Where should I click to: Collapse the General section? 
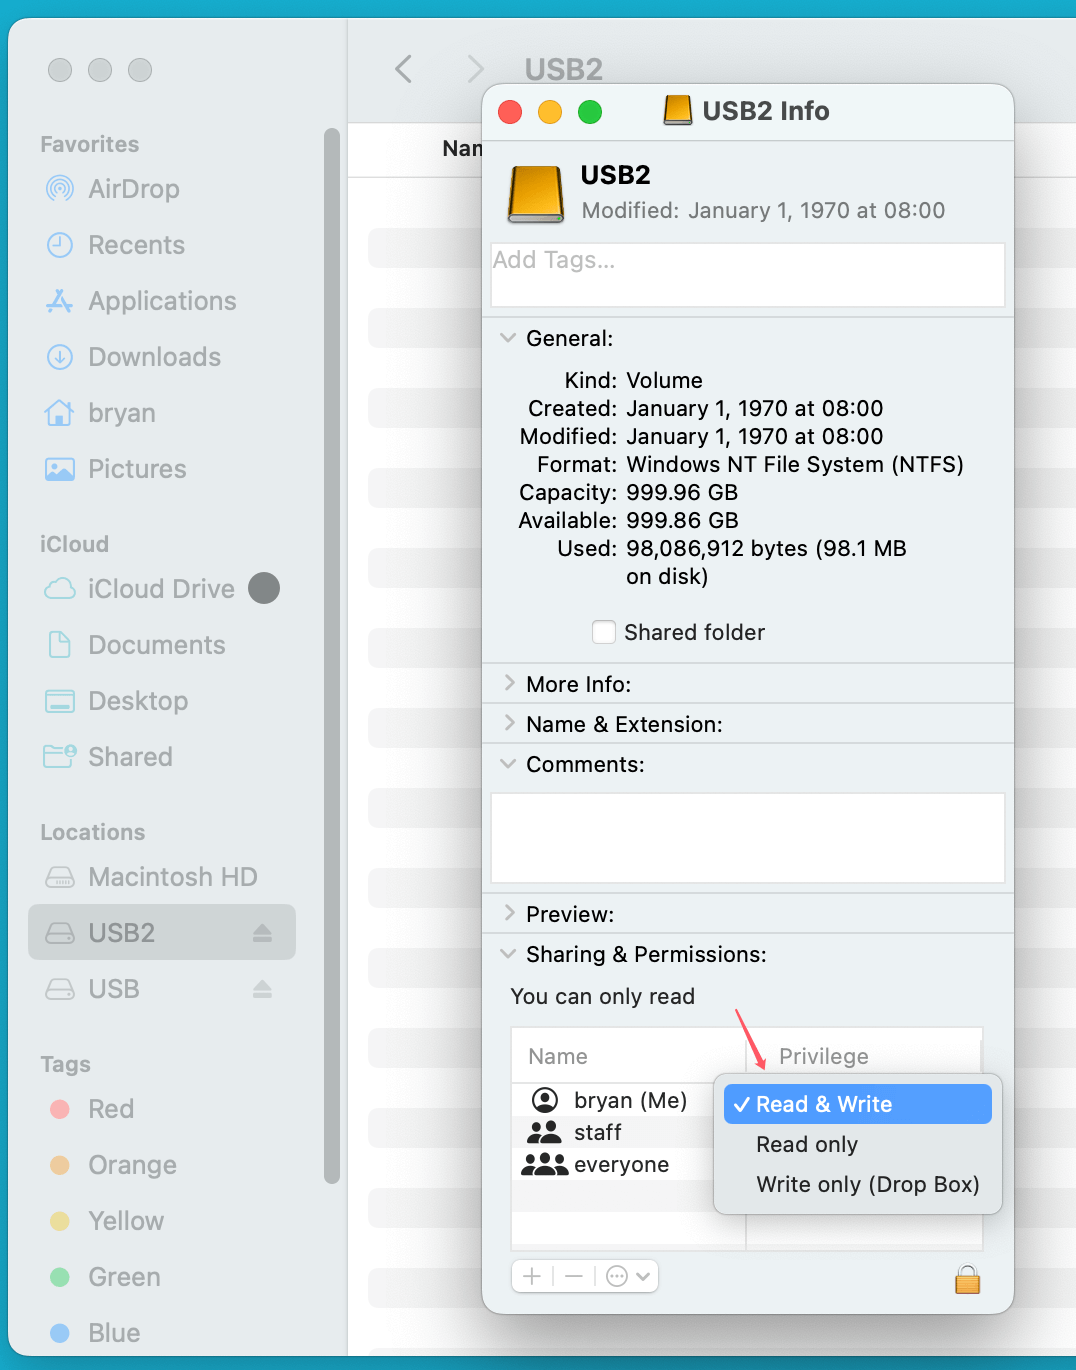click(507, 338)
